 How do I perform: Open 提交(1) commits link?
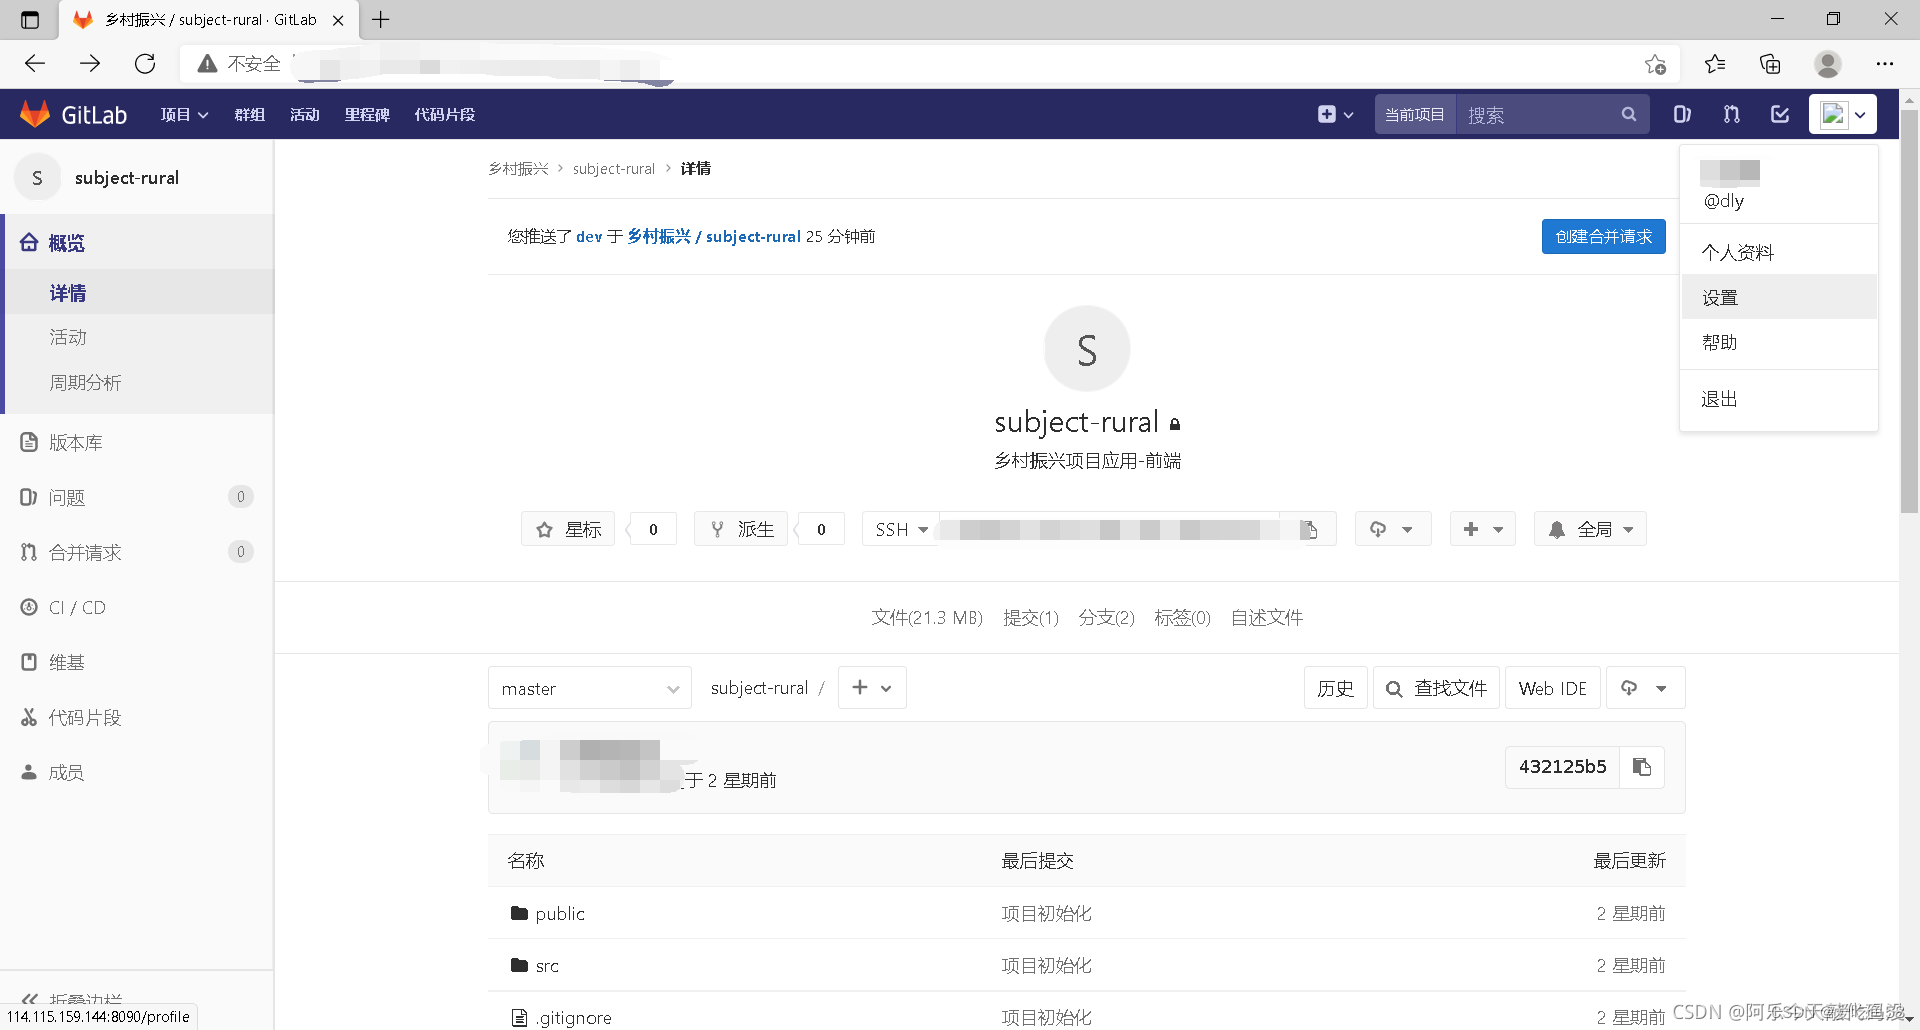[x=1031, y=618]
